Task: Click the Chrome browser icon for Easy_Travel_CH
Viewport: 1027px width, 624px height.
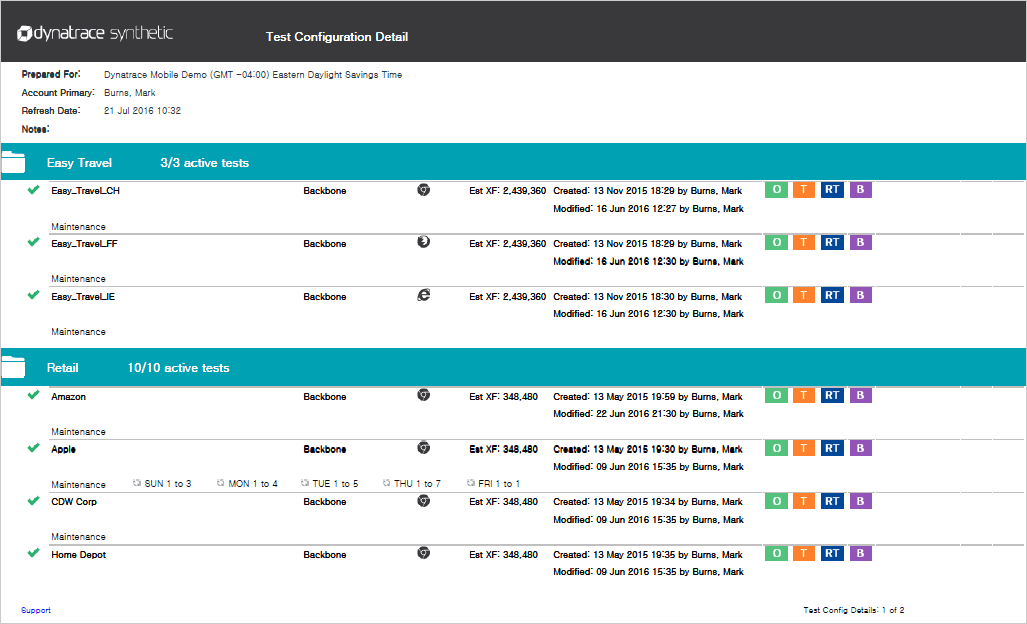Action: [424, 190]
